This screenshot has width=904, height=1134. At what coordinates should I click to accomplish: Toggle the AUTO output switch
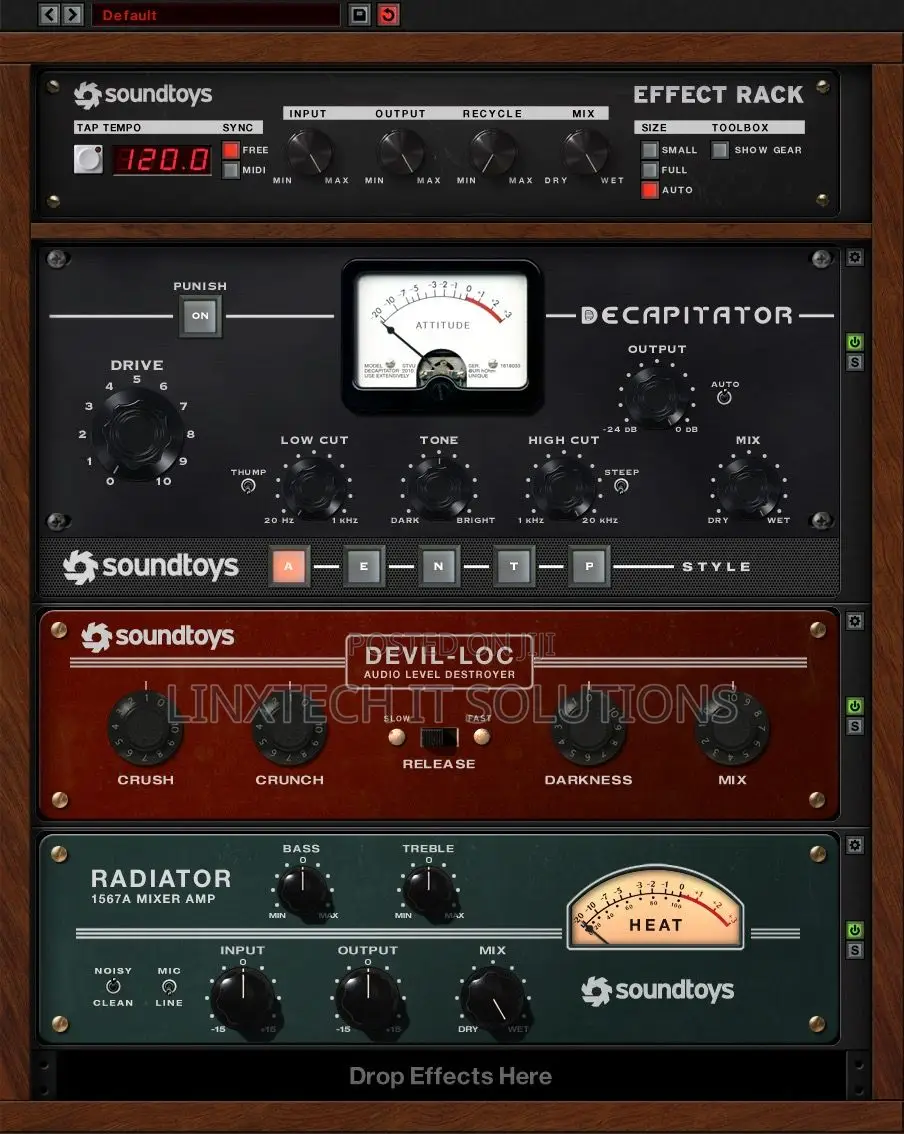[724, 397]
